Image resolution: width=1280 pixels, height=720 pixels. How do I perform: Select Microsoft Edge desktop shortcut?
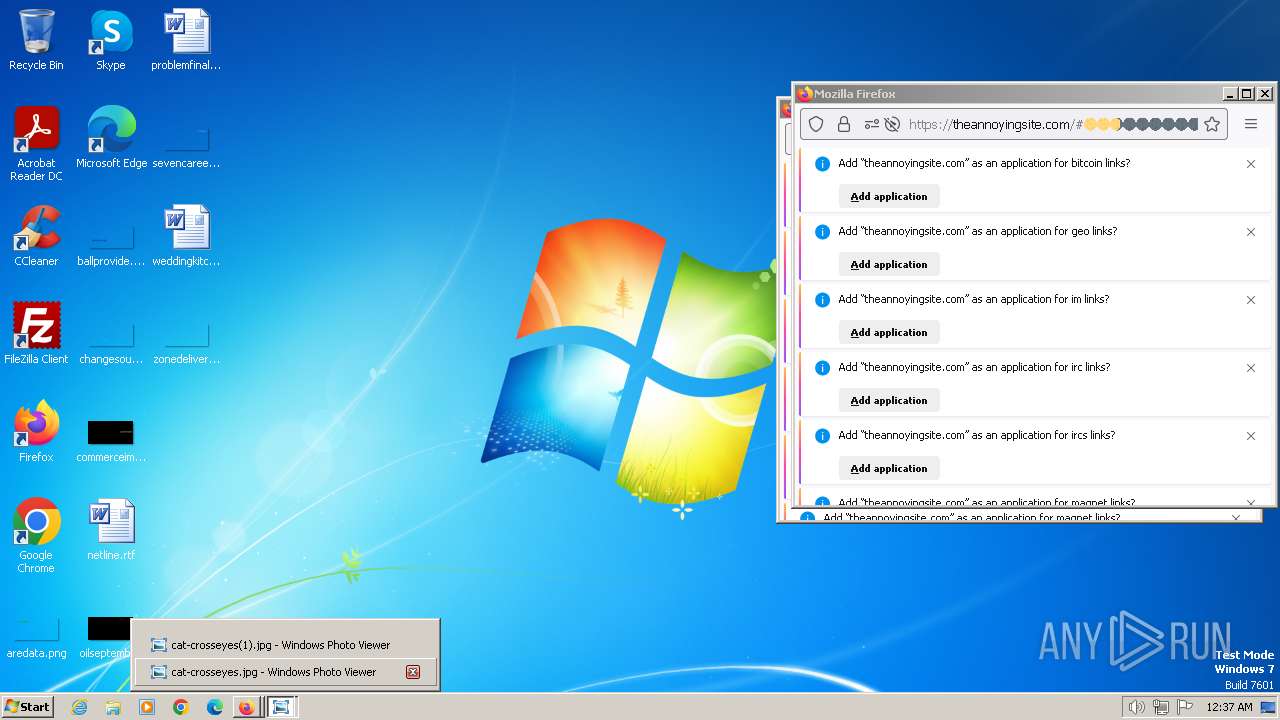click(111, 138)
